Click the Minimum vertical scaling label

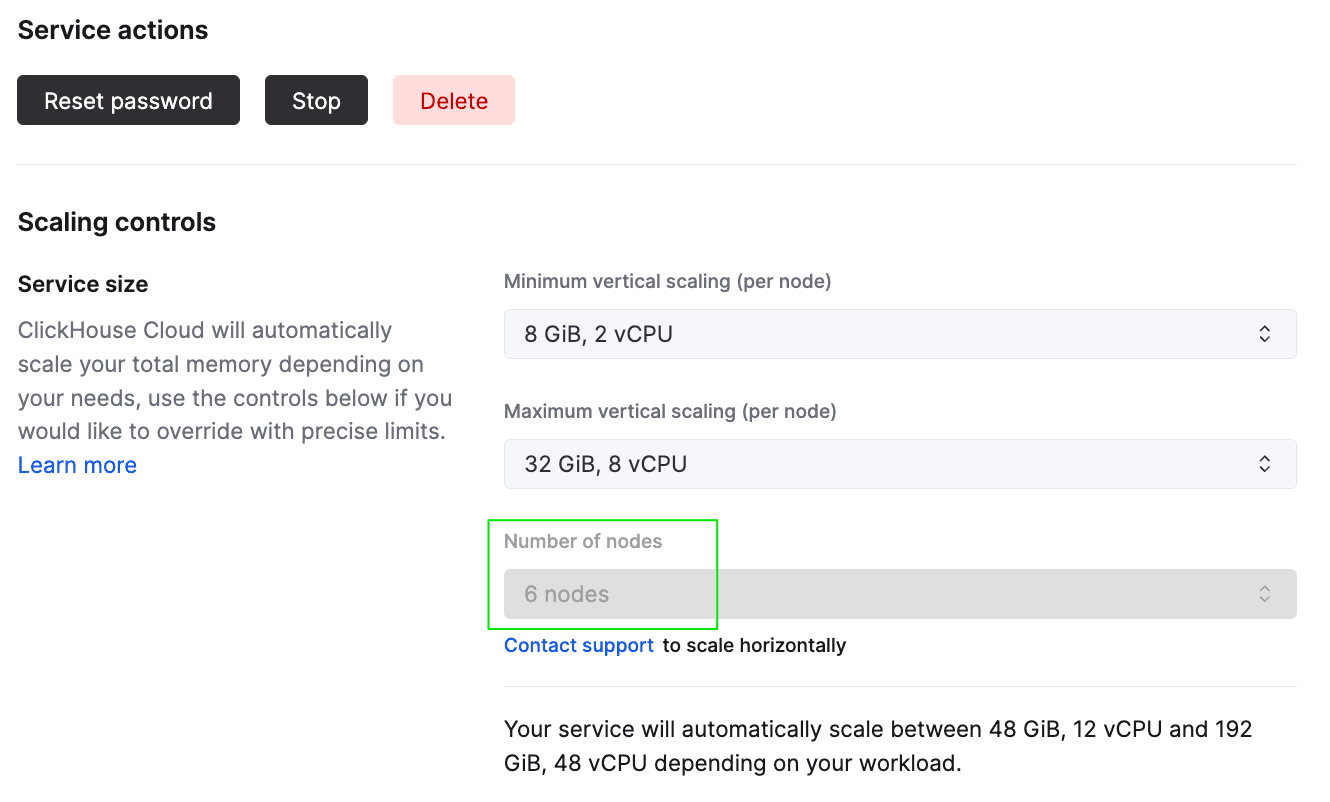667,281
